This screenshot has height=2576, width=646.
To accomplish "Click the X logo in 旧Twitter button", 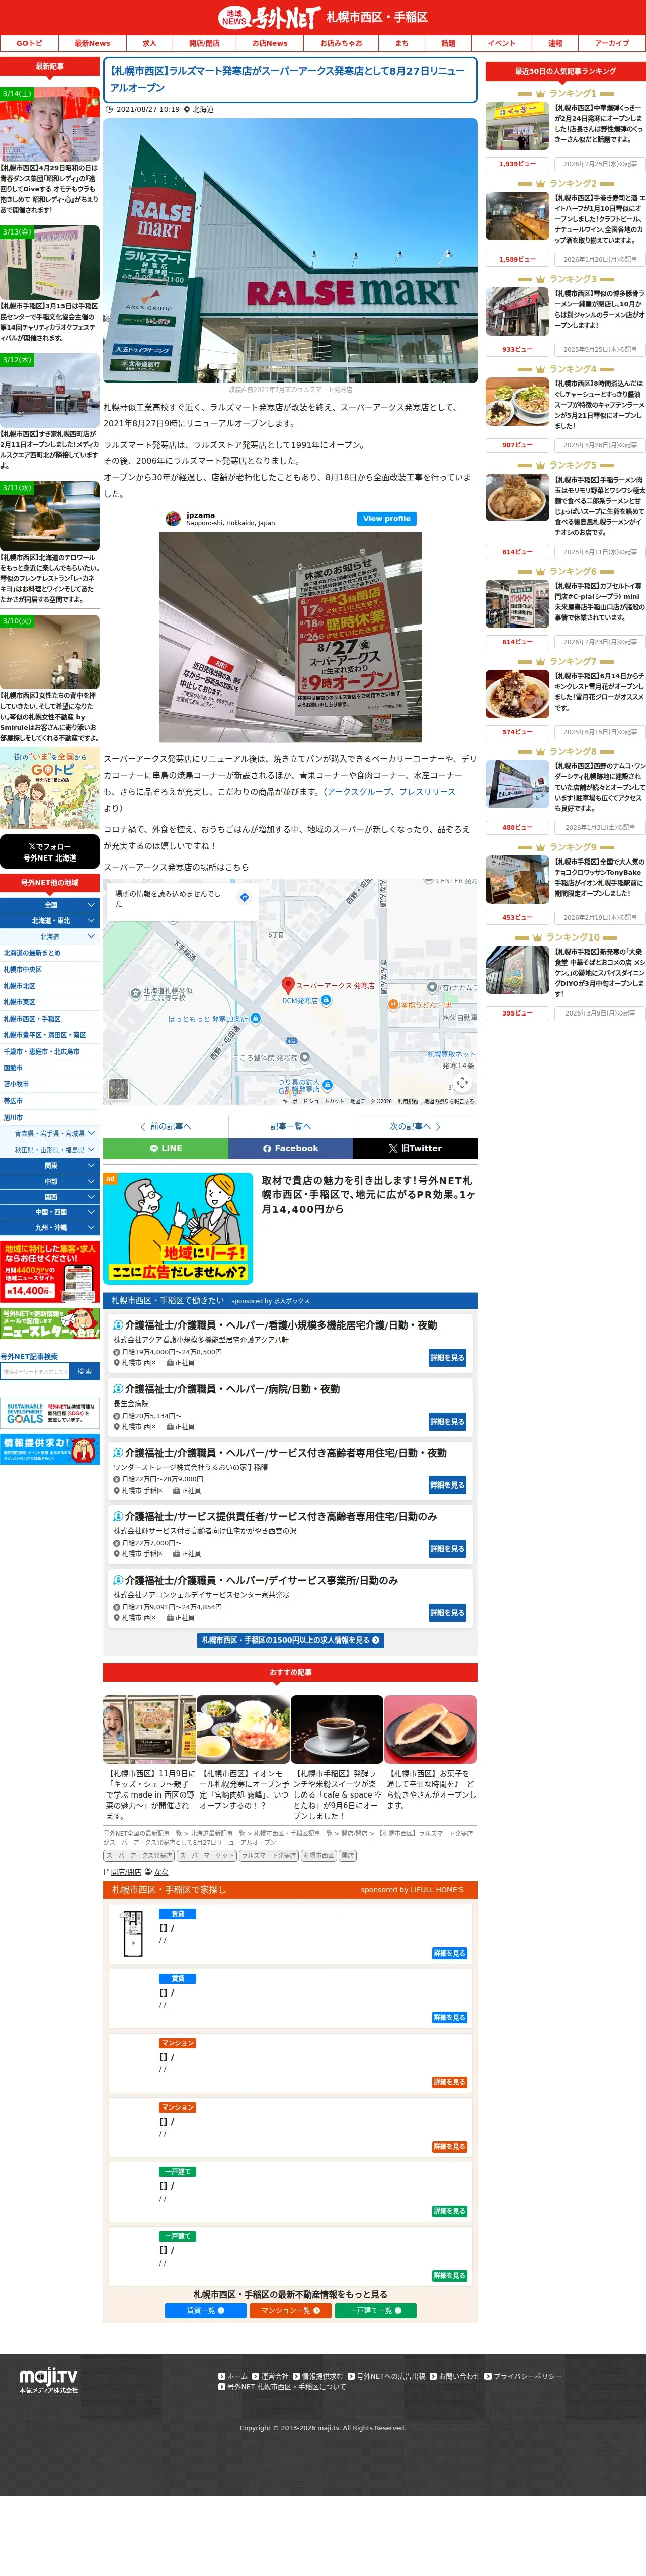I will 393,1149.
